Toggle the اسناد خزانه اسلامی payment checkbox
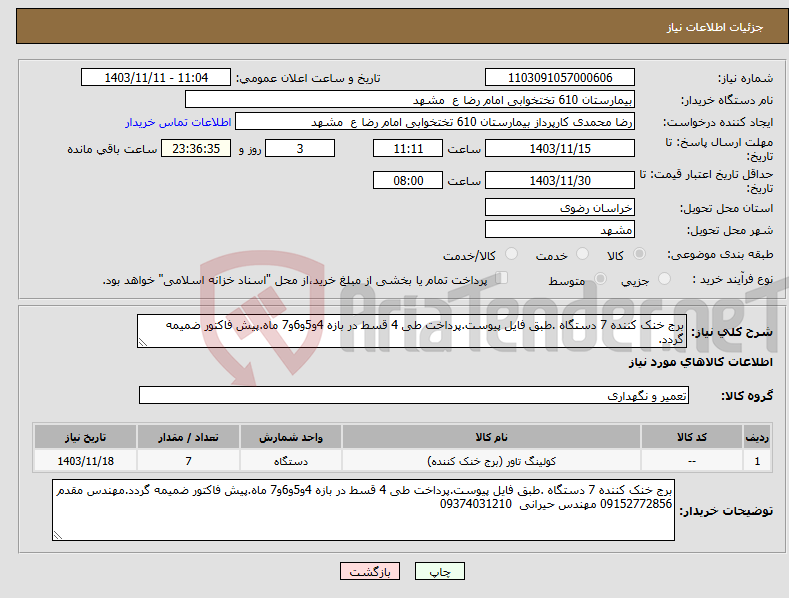The width and height of the screenshot is (789, 598). point(502,278)
